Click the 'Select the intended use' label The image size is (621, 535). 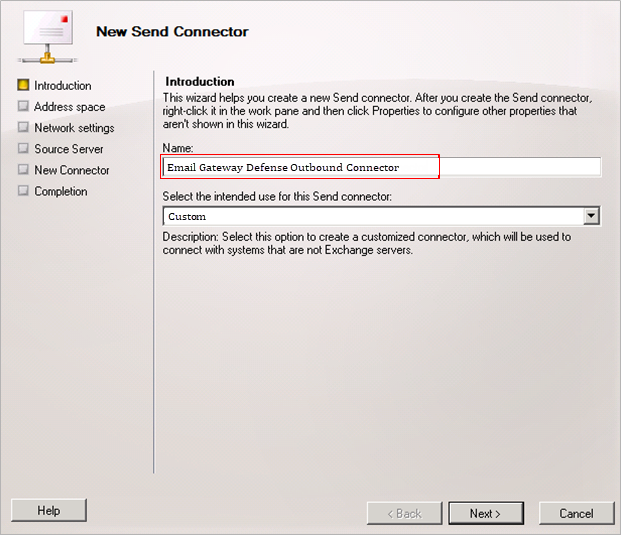tap(277, 196)
